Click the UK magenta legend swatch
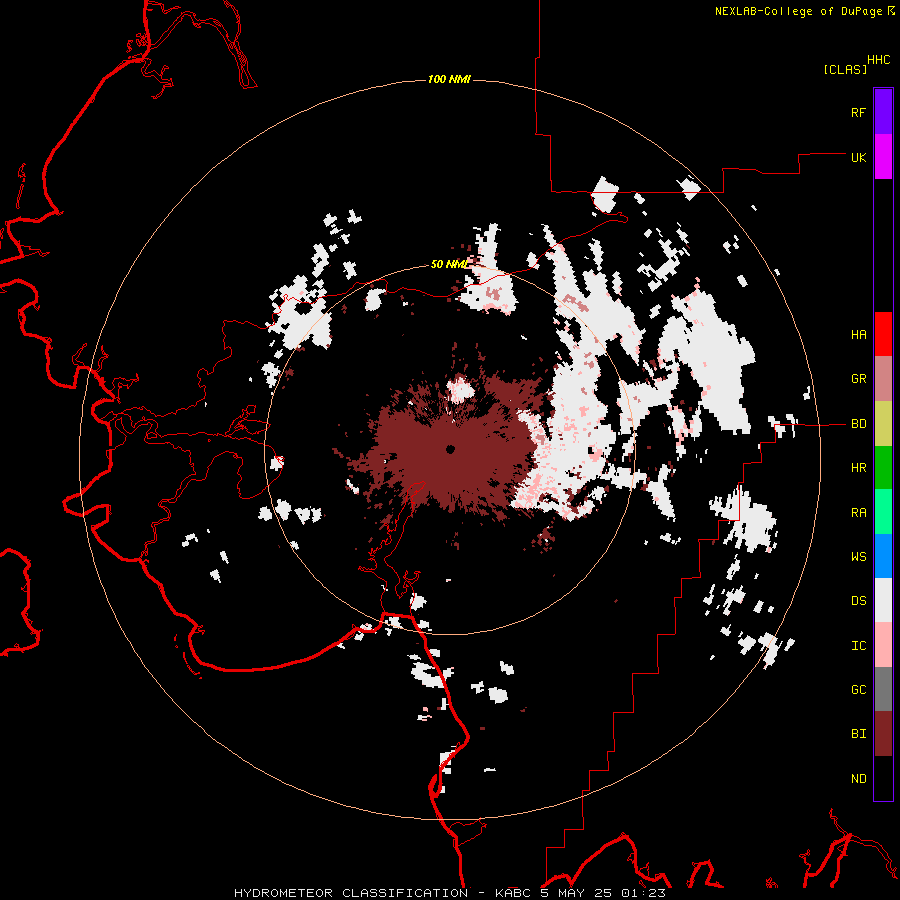Screen dimensions: 900x900 click(x=883, y=157)
